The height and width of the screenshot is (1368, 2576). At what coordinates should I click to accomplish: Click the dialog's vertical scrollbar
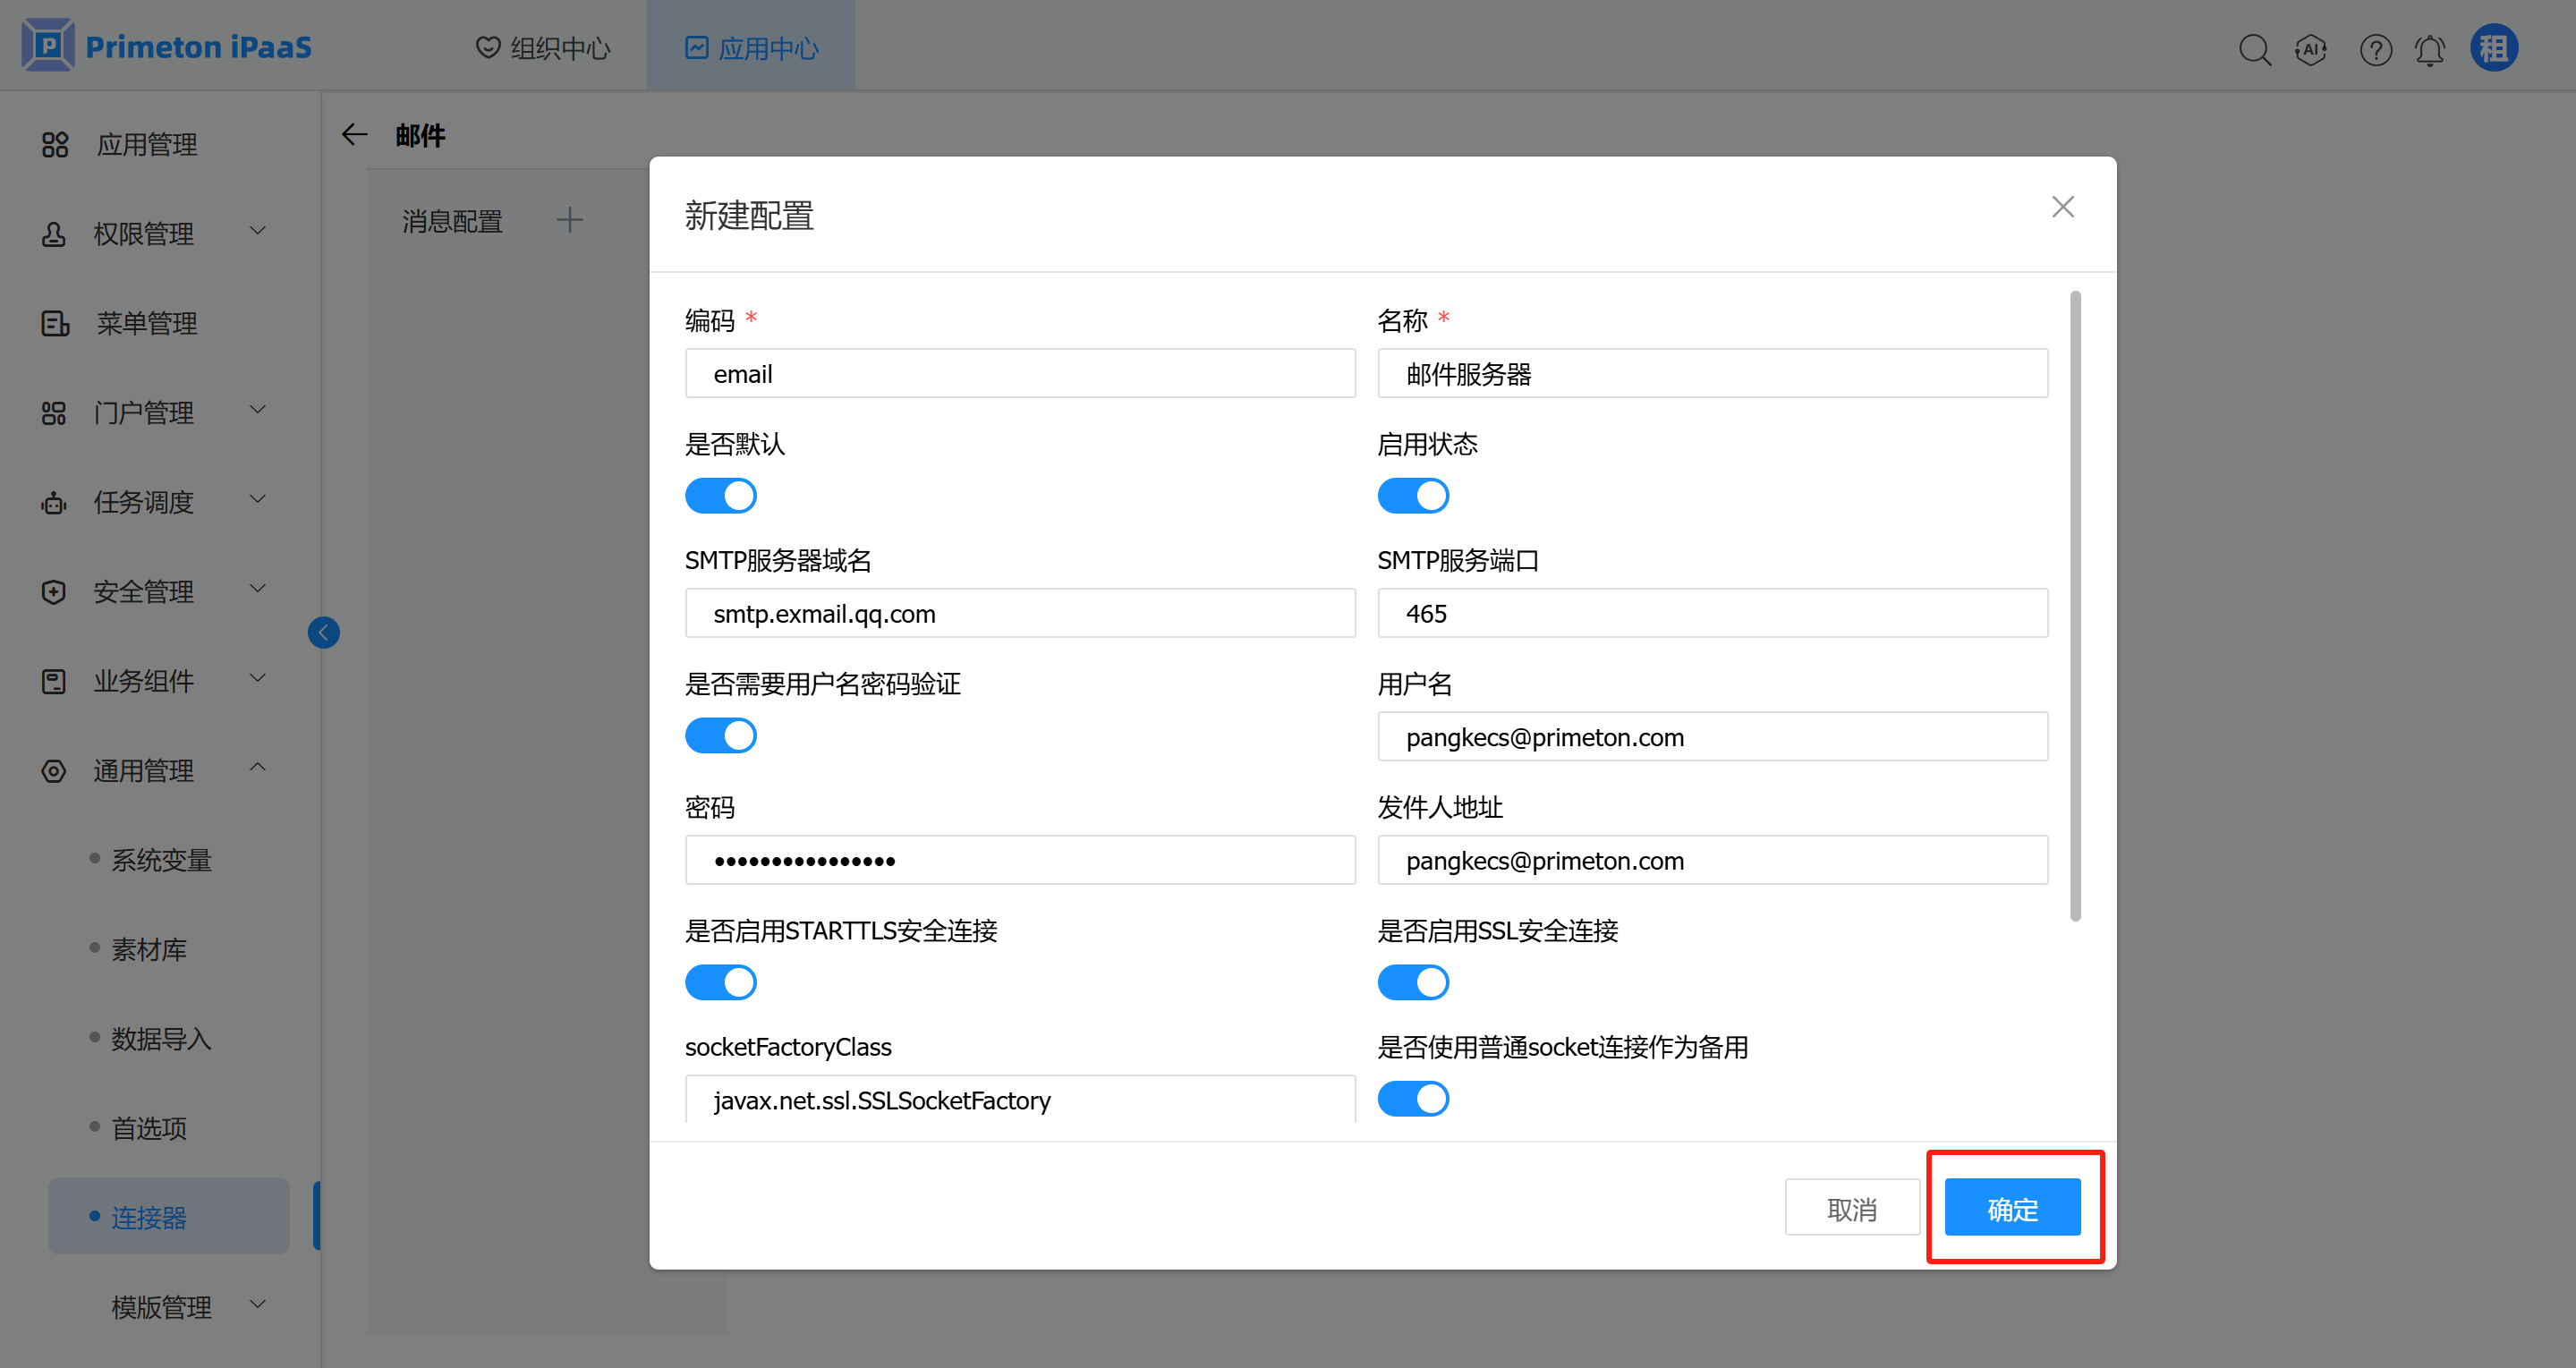point(2075,605)
